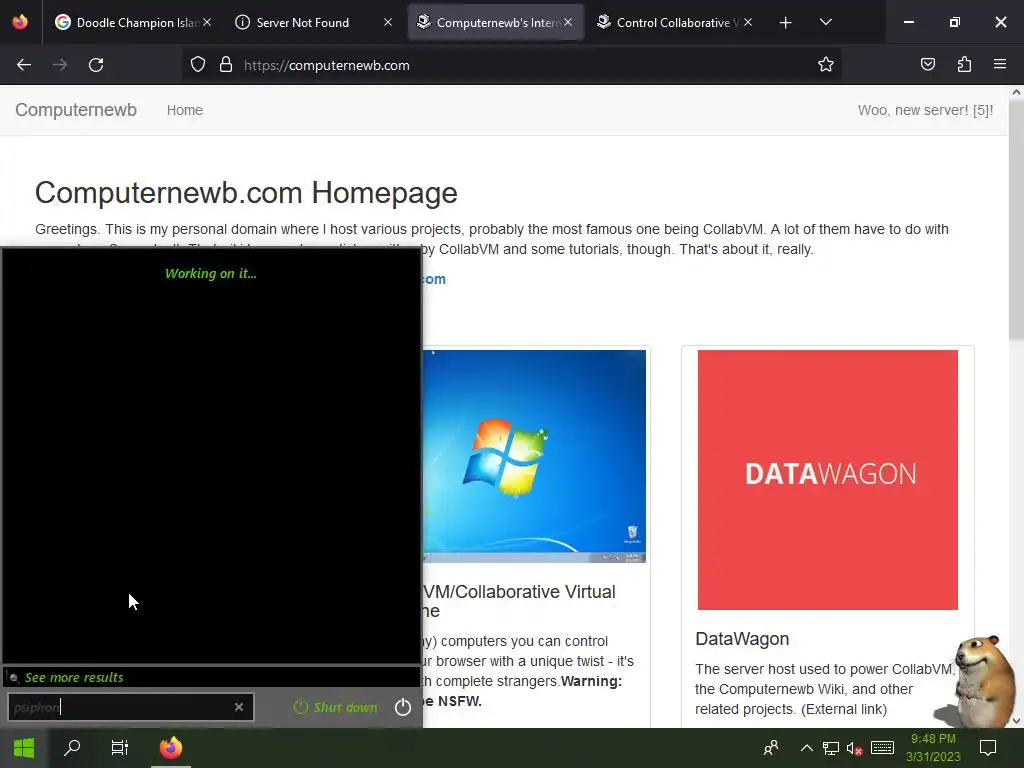Open the Extensions puzzle icon

tap(964, 65)
